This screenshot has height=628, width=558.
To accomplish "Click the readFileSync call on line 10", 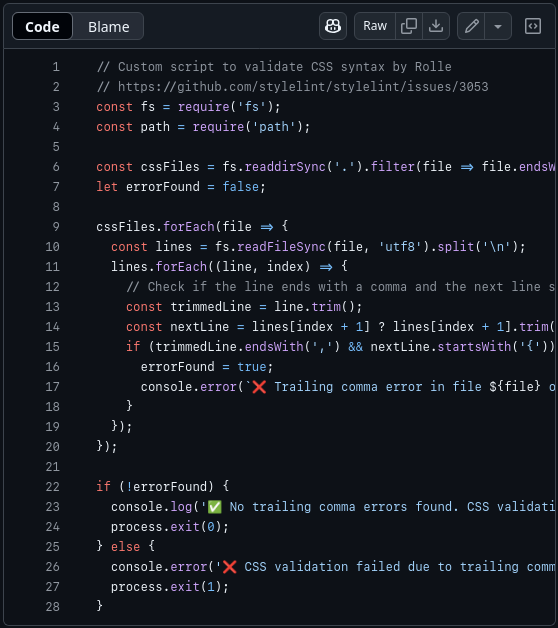I will (x=281, y=247).
